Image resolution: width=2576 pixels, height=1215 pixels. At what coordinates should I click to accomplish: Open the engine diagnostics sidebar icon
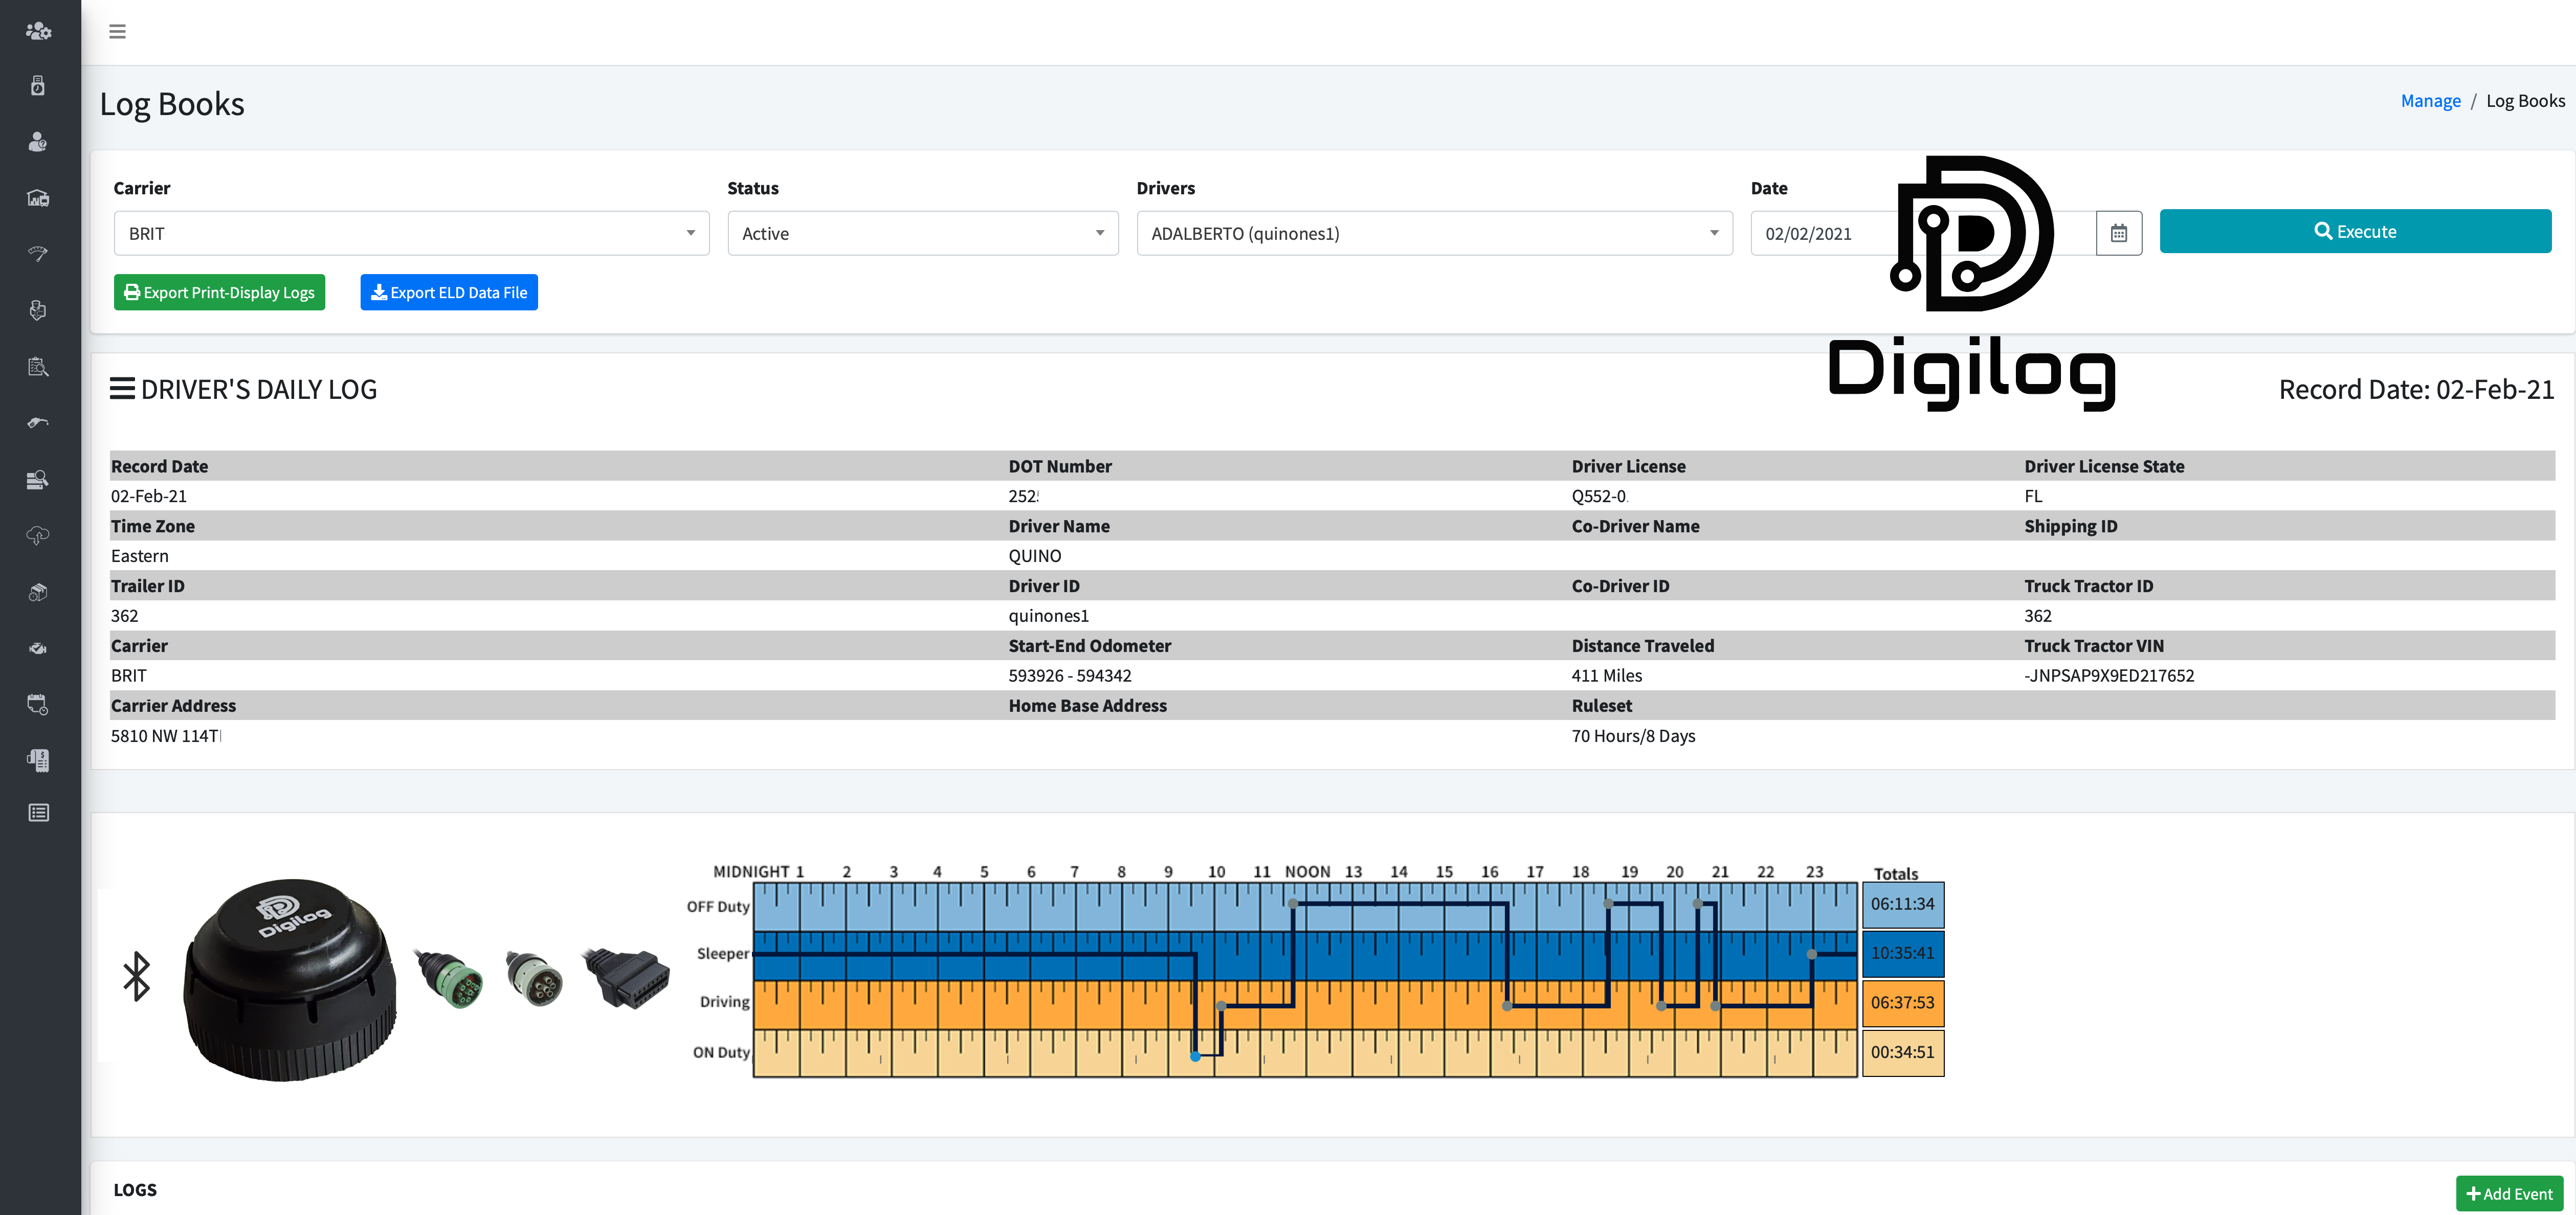38,648
